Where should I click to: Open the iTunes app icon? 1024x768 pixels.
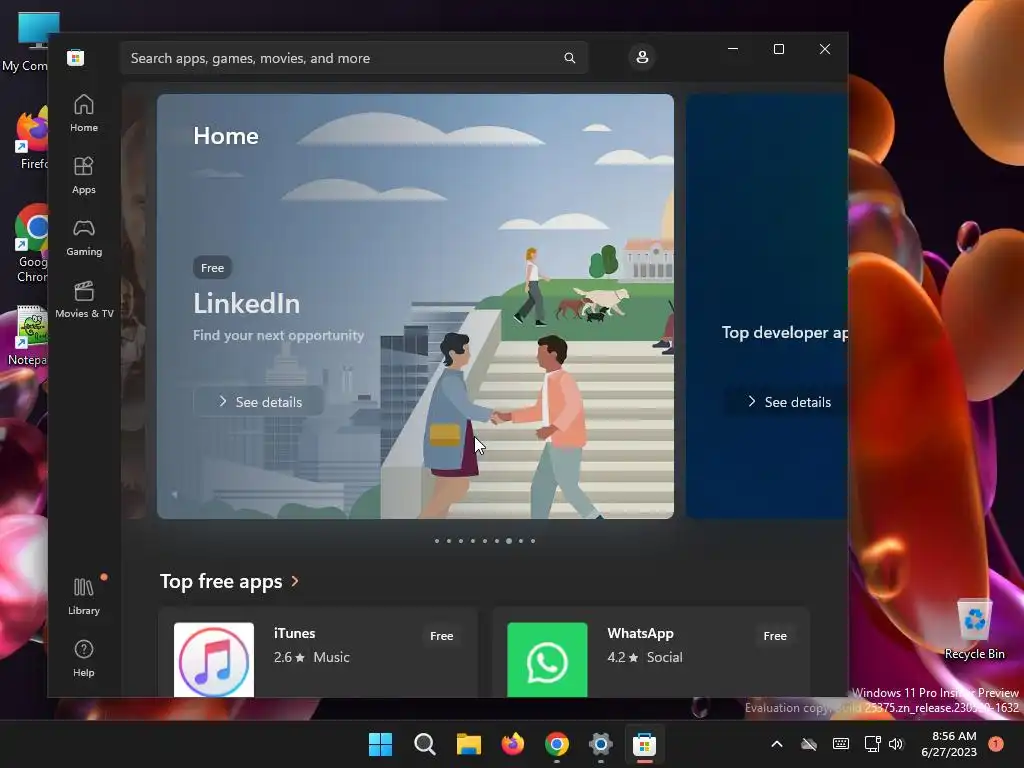(214, 660)
